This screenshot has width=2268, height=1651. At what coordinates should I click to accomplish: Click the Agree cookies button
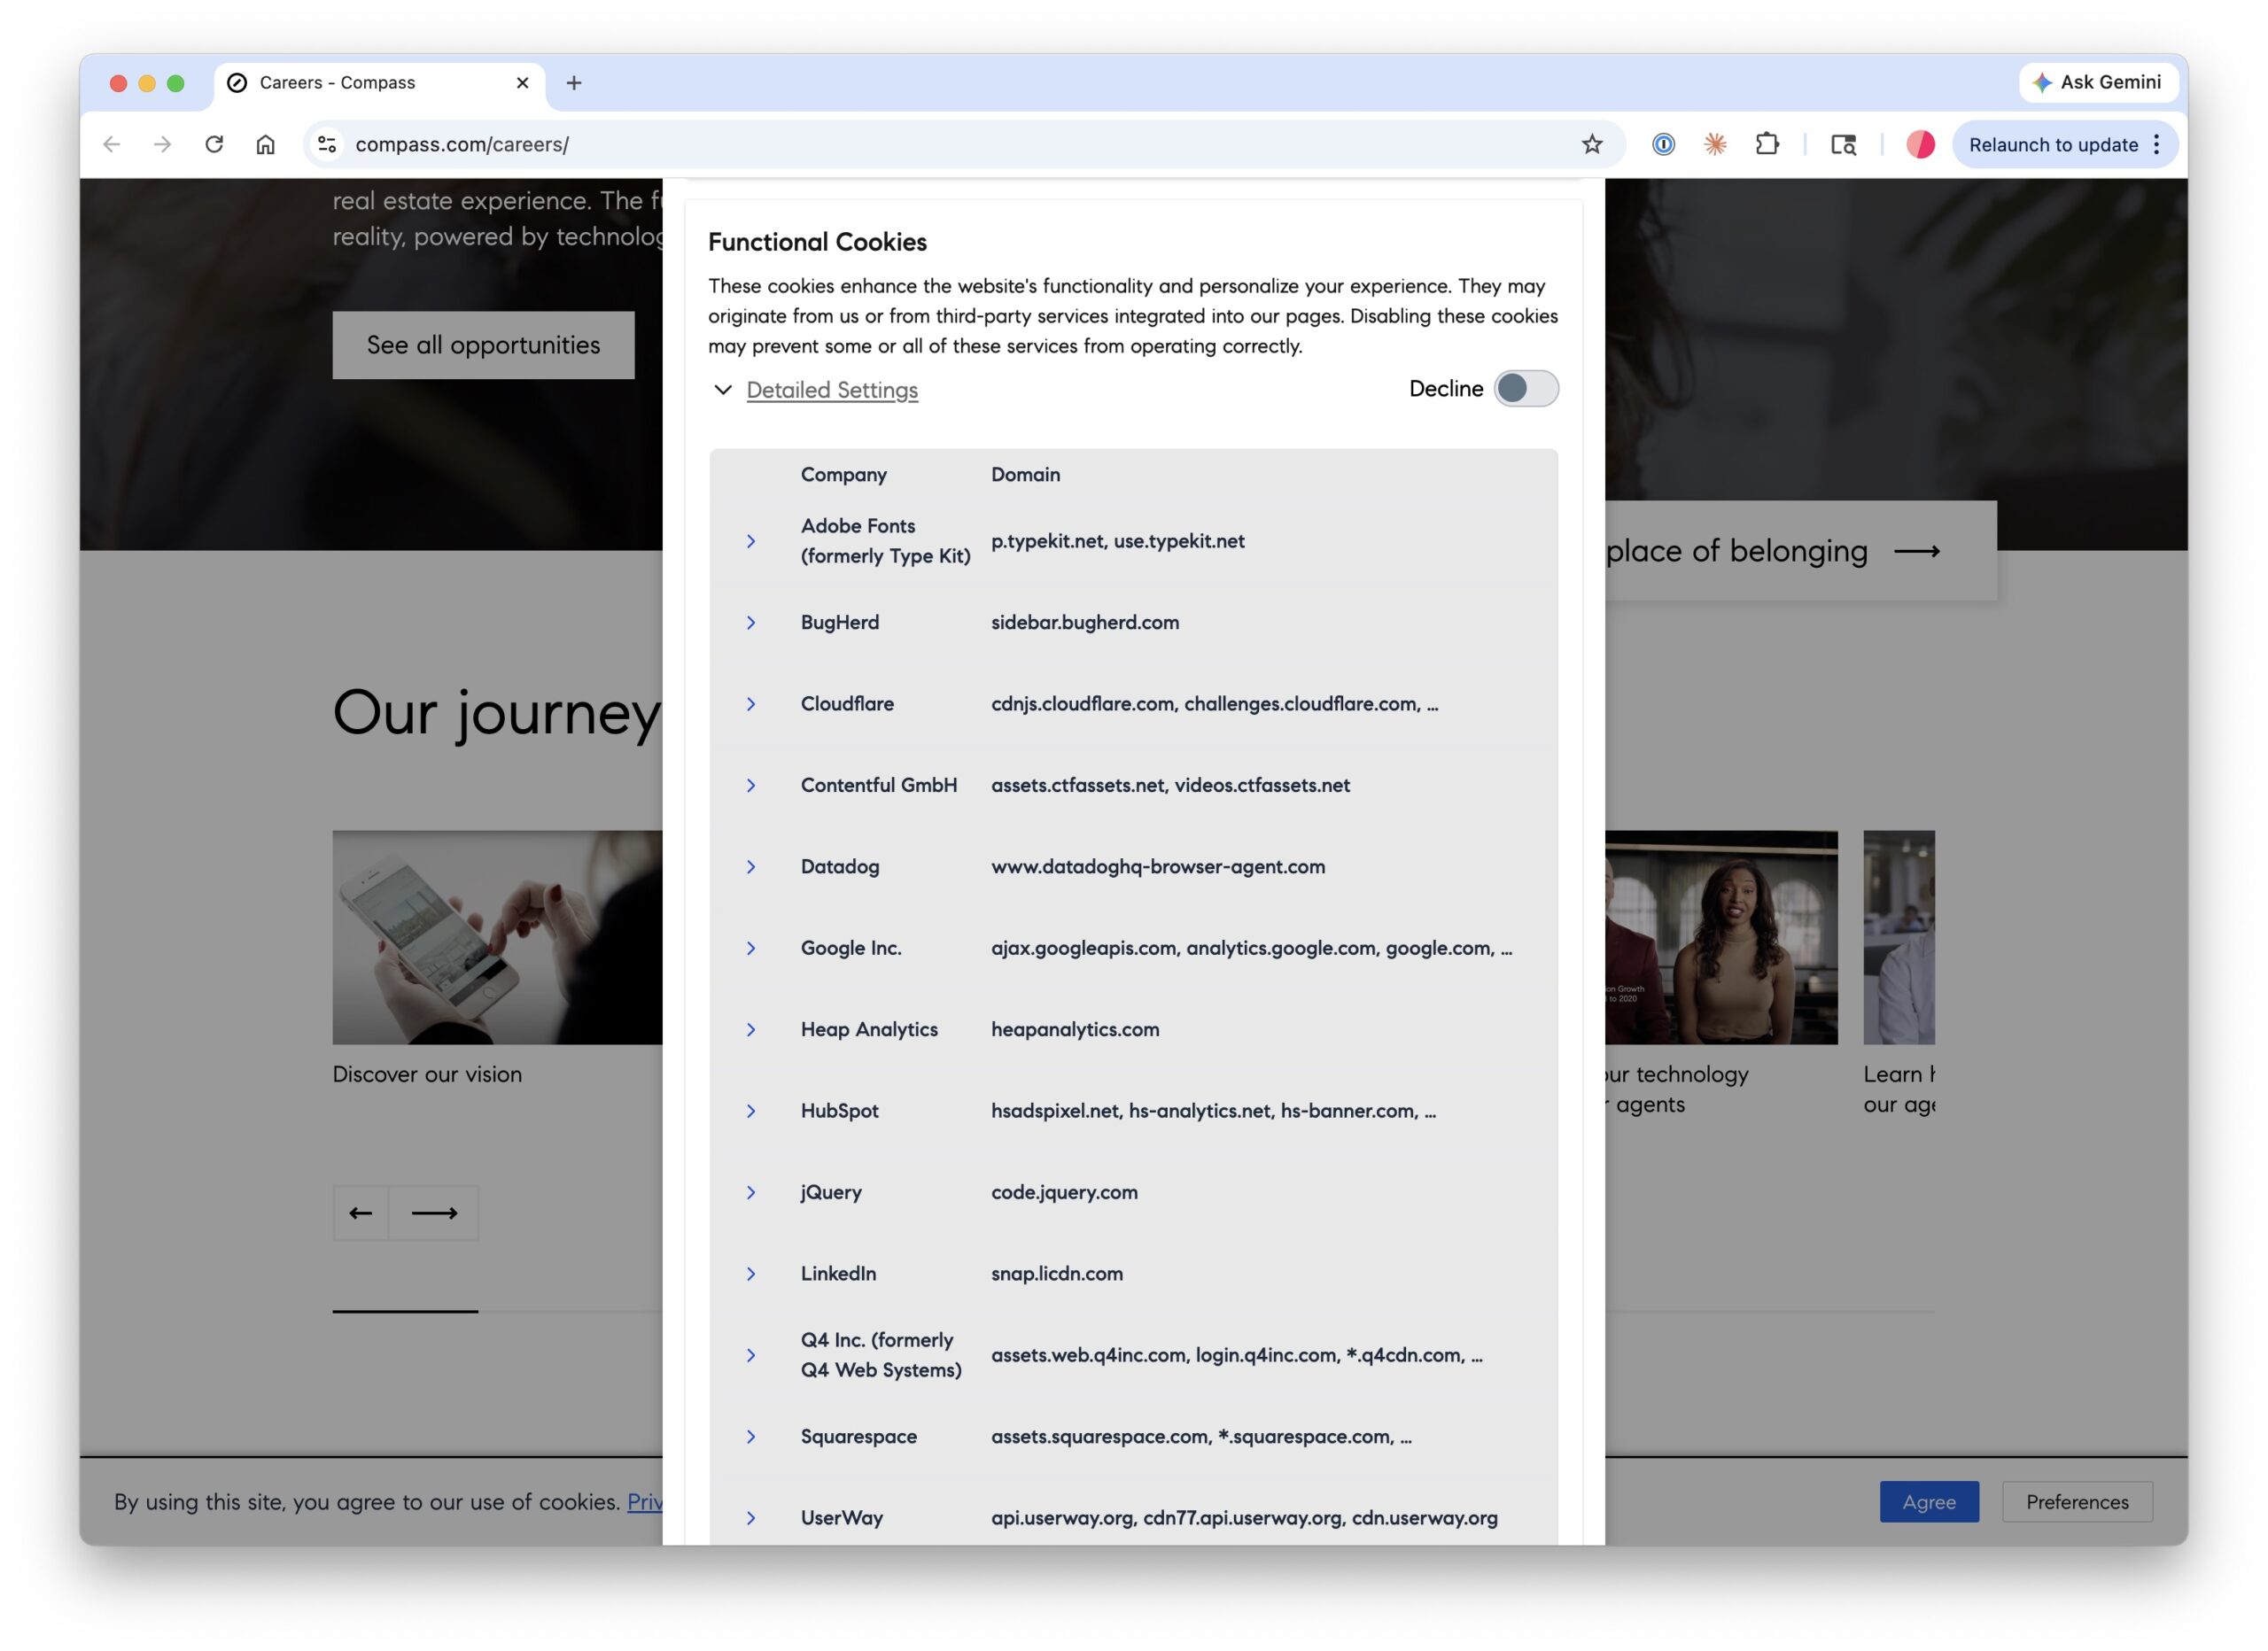(1928, 1502)
